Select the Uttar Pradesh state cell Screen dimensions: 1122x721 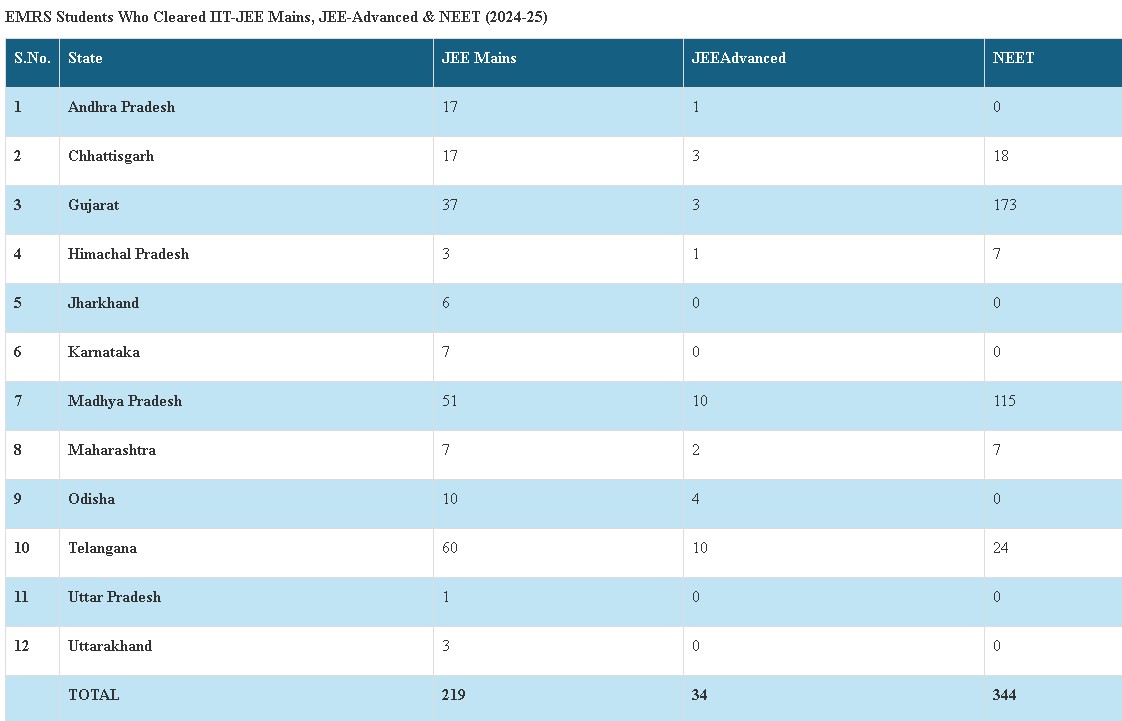(114, 597)
